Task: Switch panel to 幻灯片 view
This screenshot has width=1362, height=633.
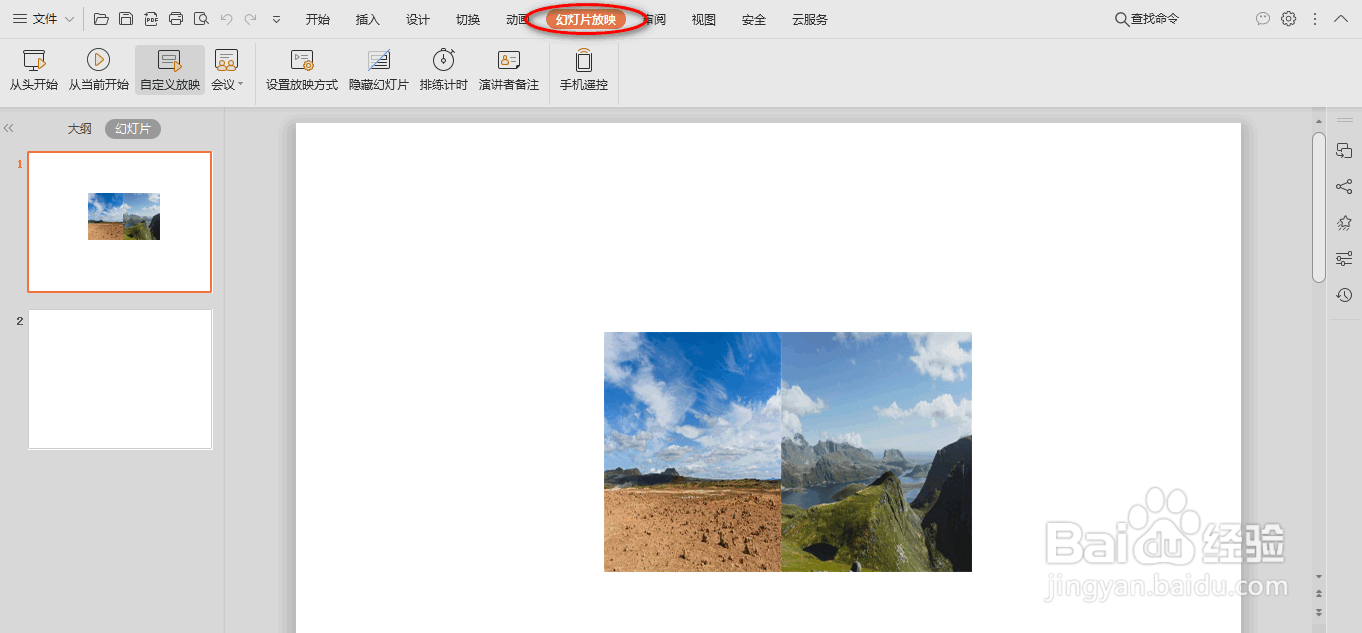Action: coord(133,129)
